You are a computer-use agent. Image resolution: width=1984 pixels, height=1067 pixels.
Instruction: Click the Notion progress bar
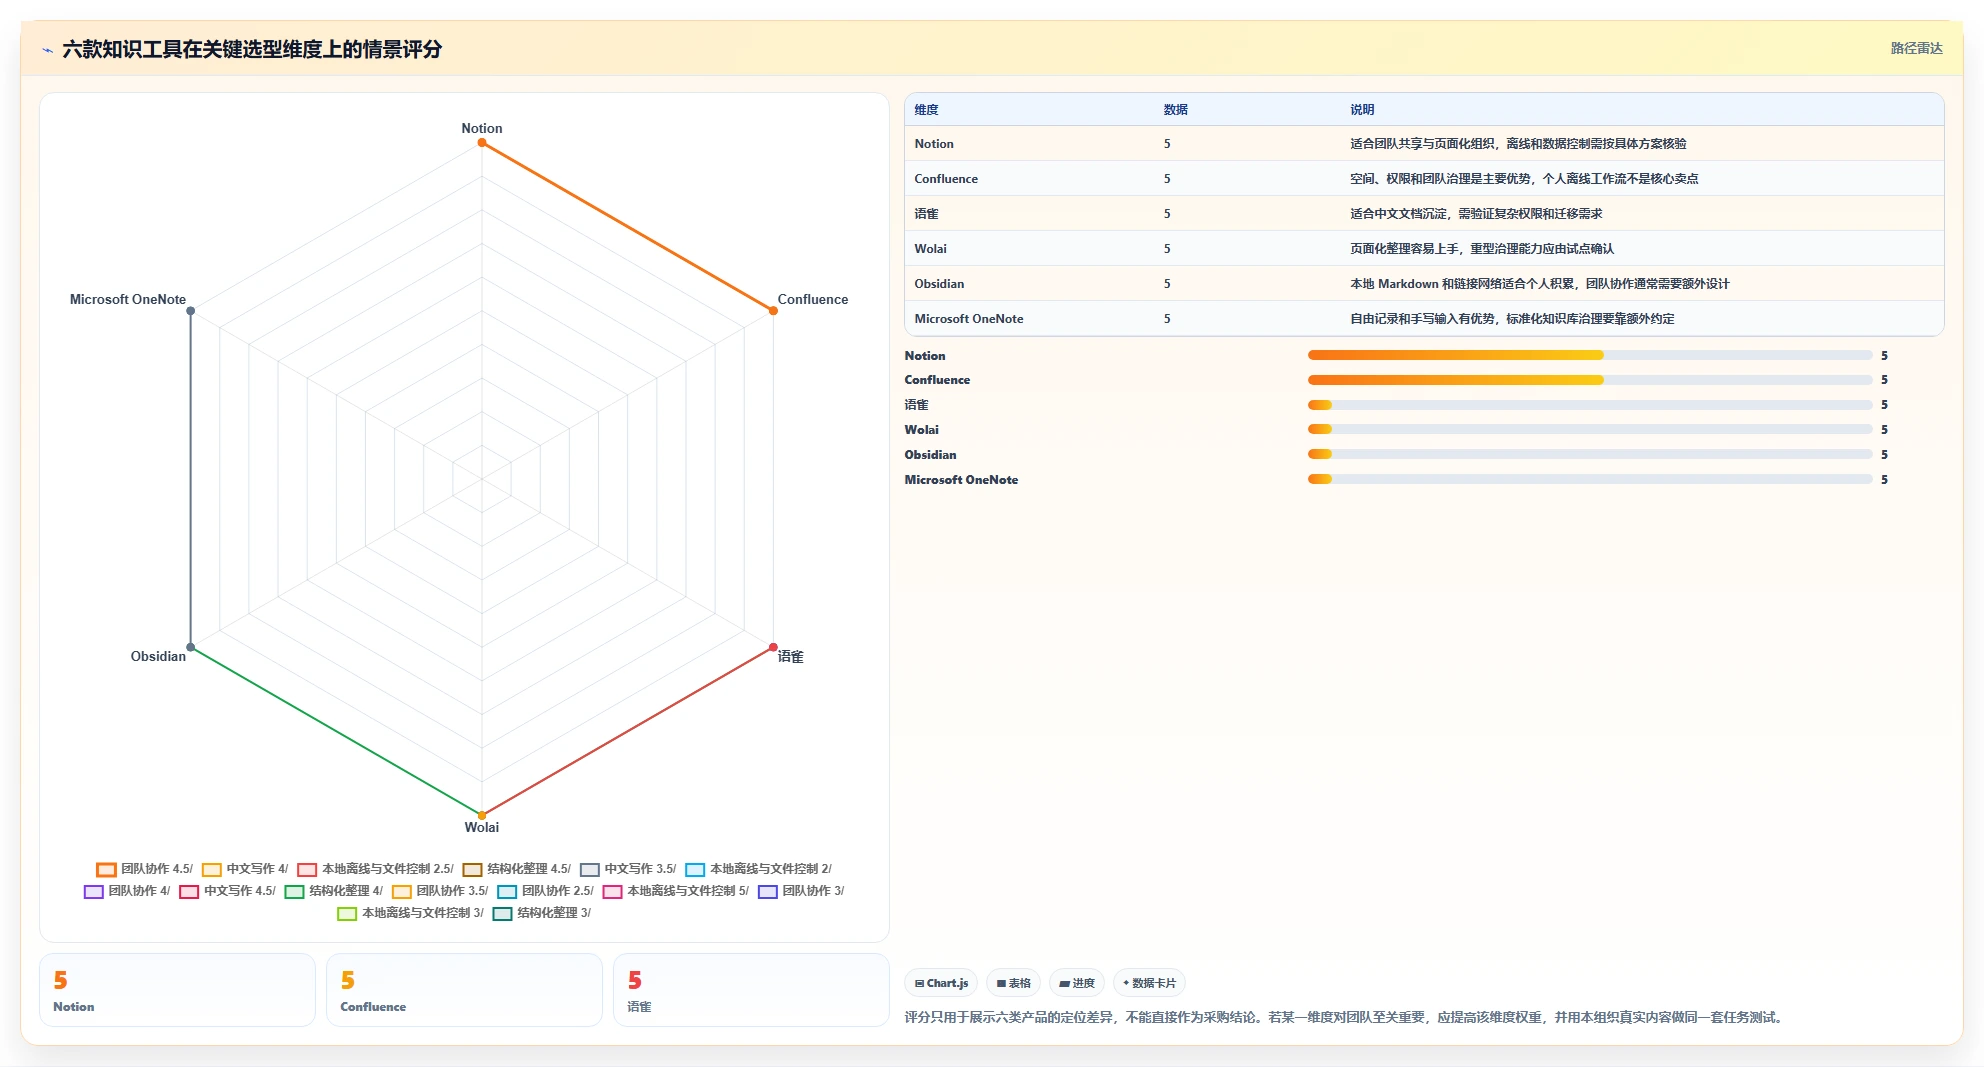[1590, 355]
